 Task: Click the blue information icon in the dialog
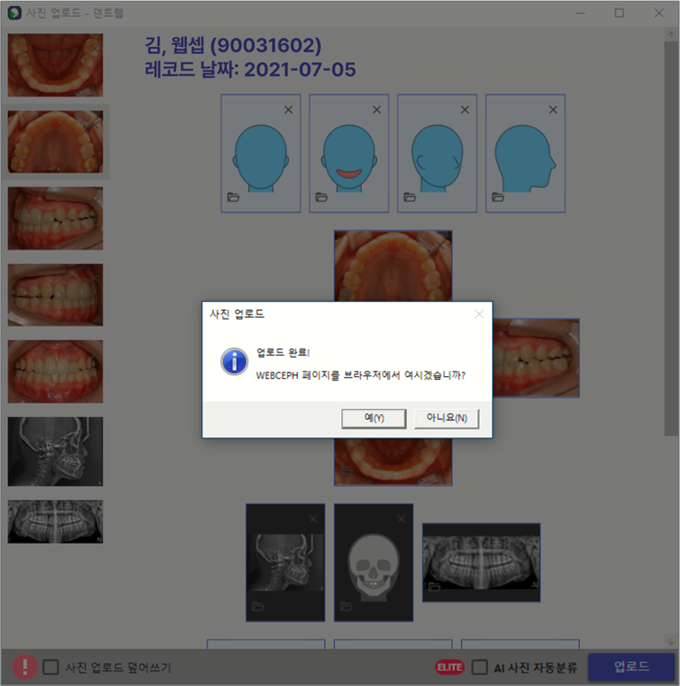[x=235, y=362]
